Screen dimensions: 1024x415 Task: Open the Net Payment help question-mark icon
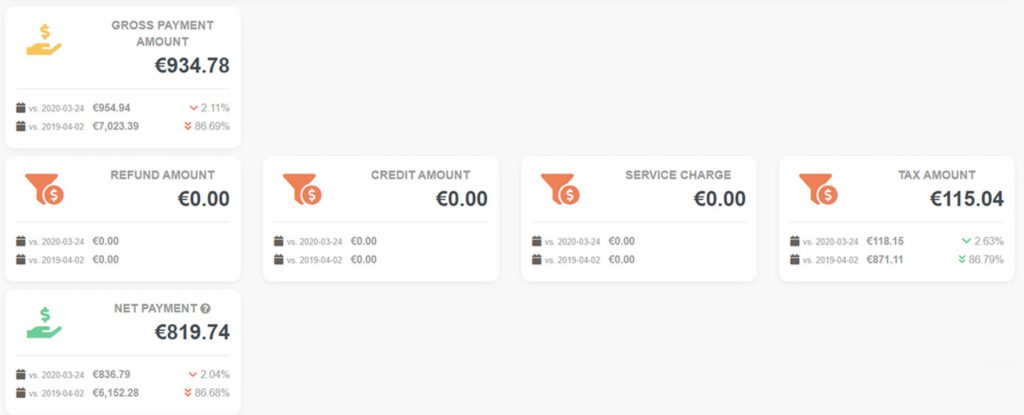pyautogui.click(x=206, y=308)
